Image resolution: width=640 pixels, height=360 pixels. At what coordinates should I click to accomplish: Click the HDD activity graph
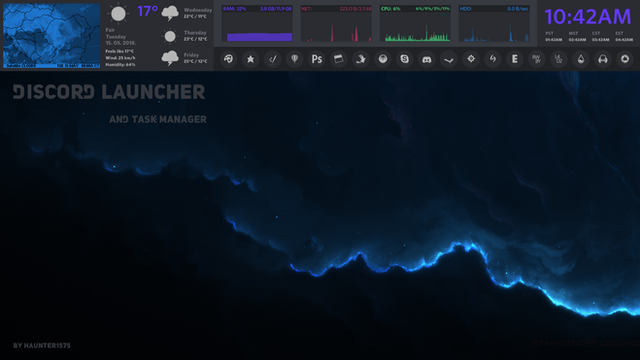click(x=494, y=24)
